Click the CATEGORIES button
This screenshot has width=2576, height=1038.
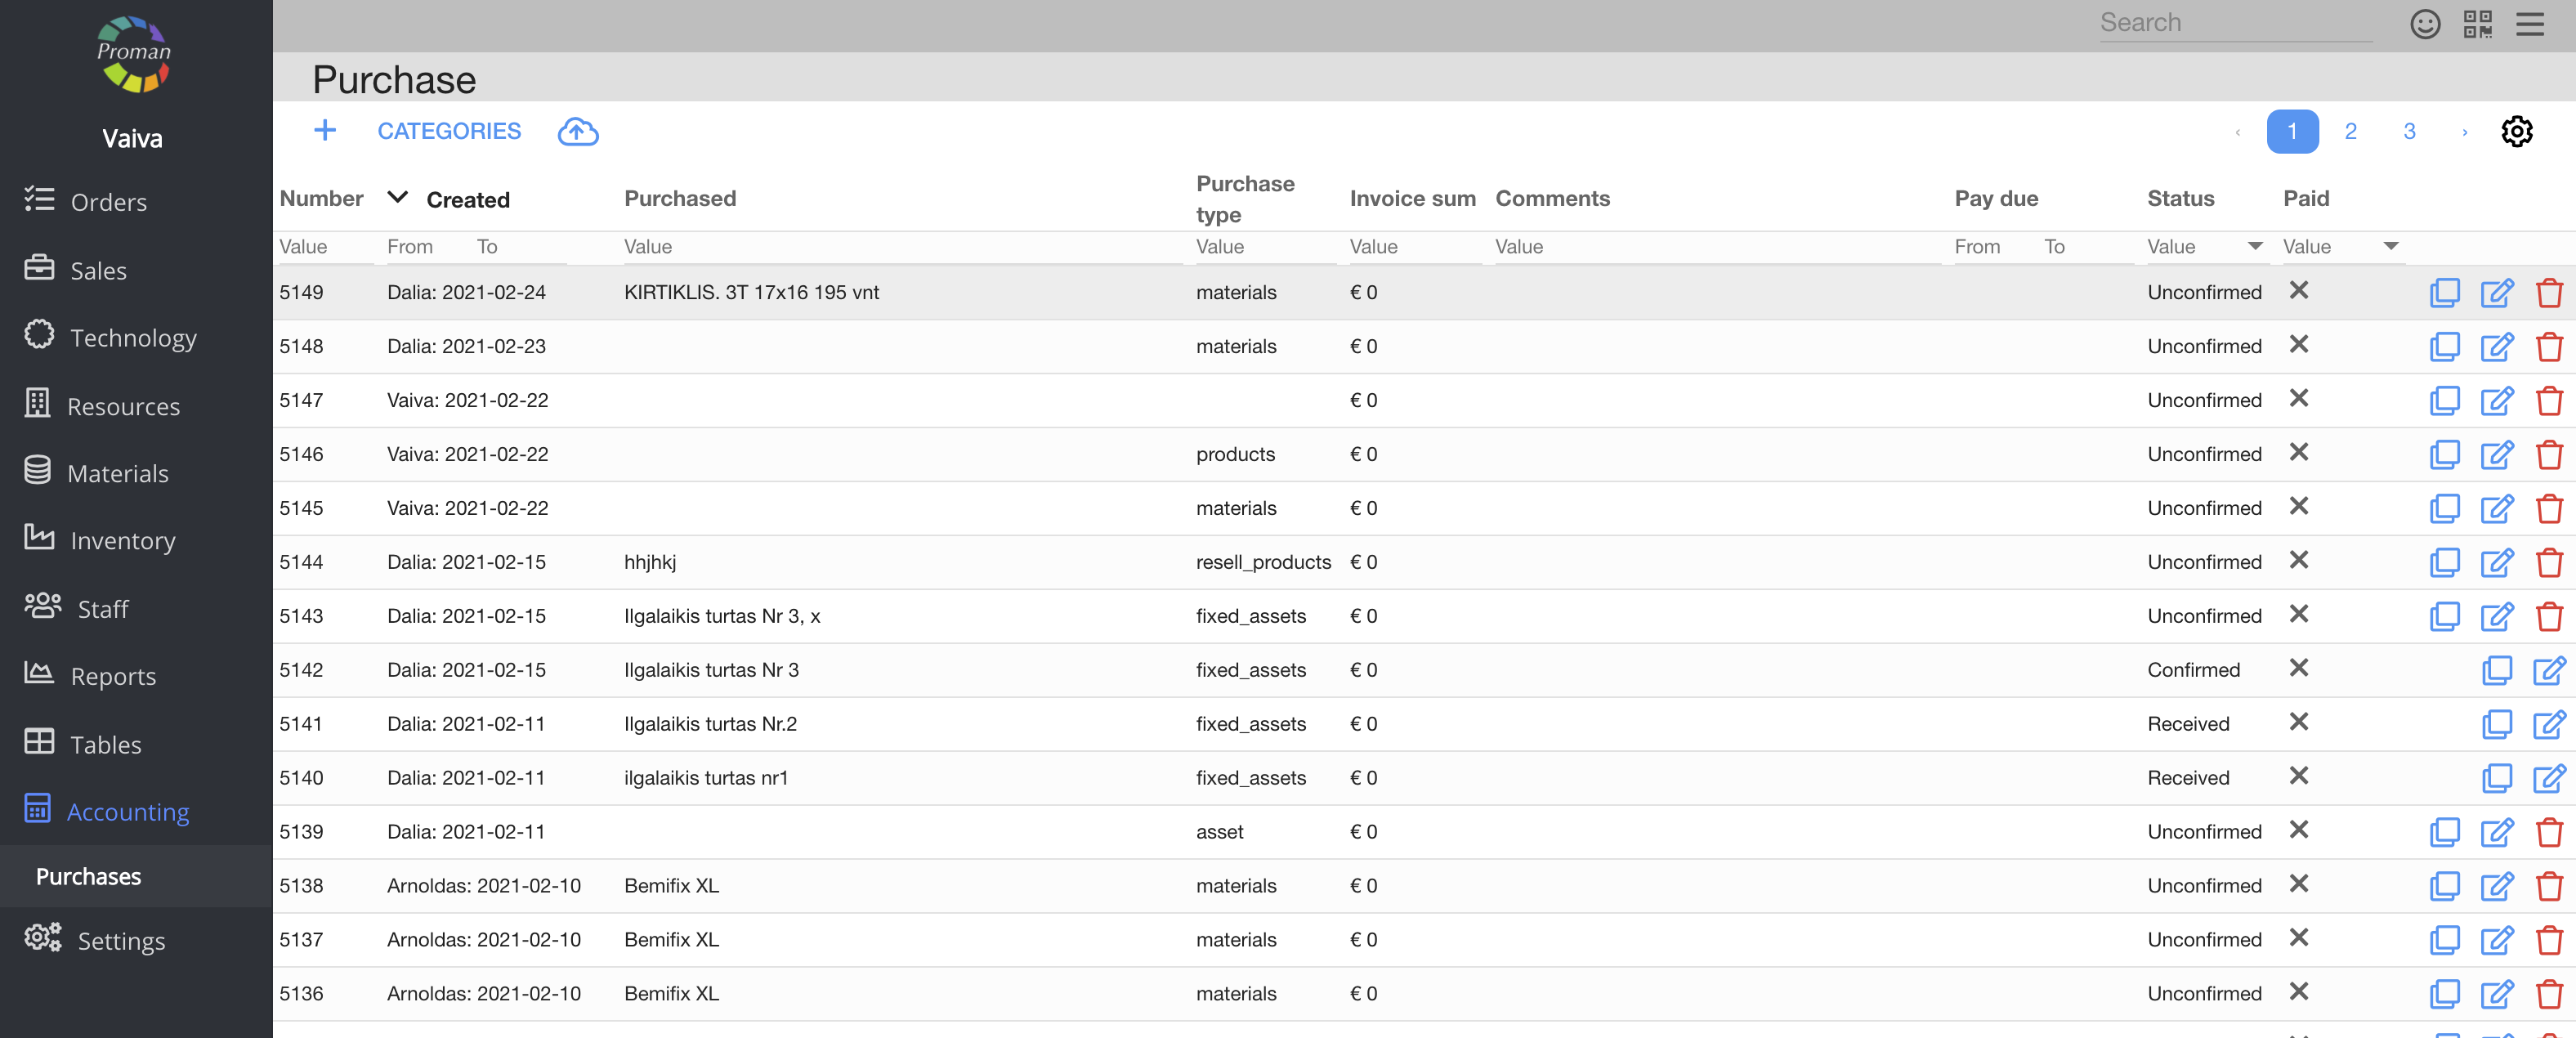pyautogui.click(x=449, y=131)
